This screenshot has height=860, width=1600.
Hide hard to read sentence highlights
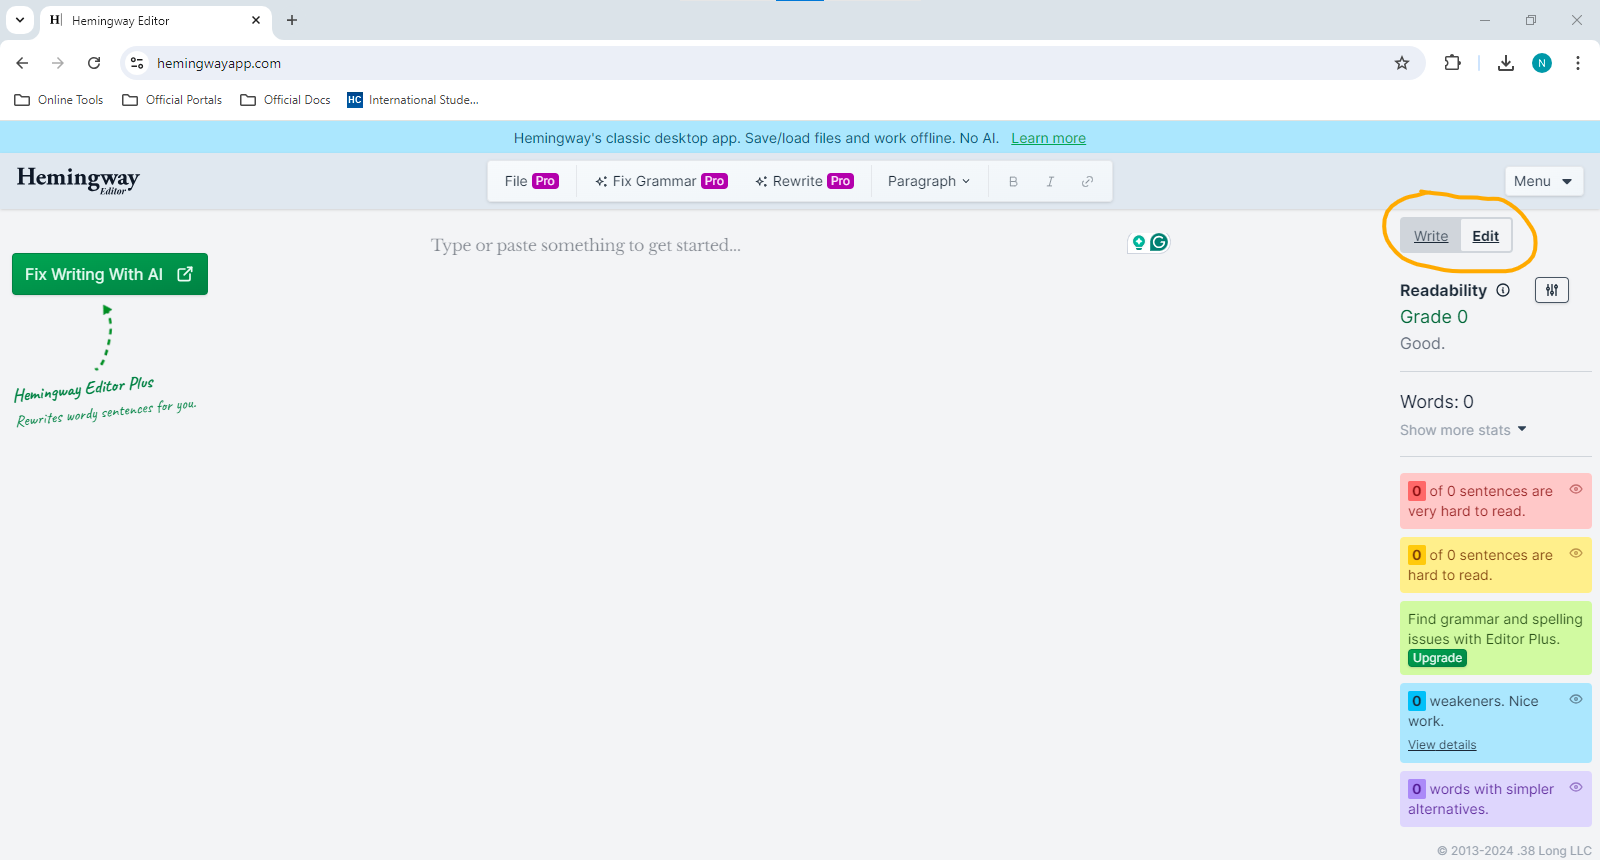pos(1576,553)
